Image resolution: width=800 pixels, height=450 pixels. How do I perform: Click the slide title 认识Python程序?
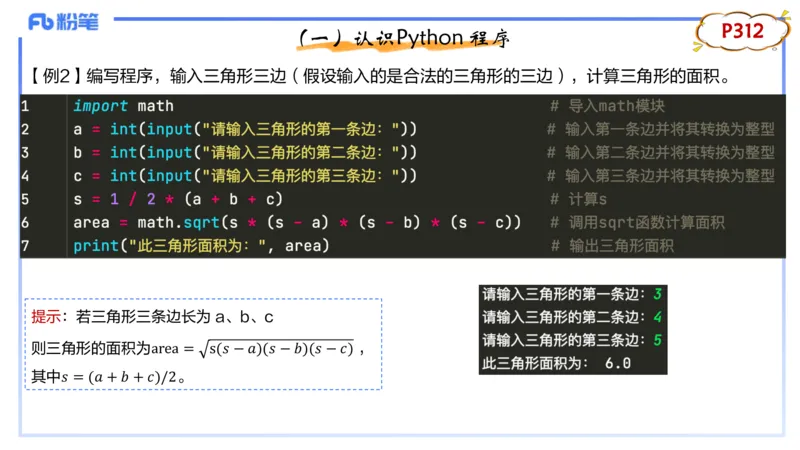point(404,38)
